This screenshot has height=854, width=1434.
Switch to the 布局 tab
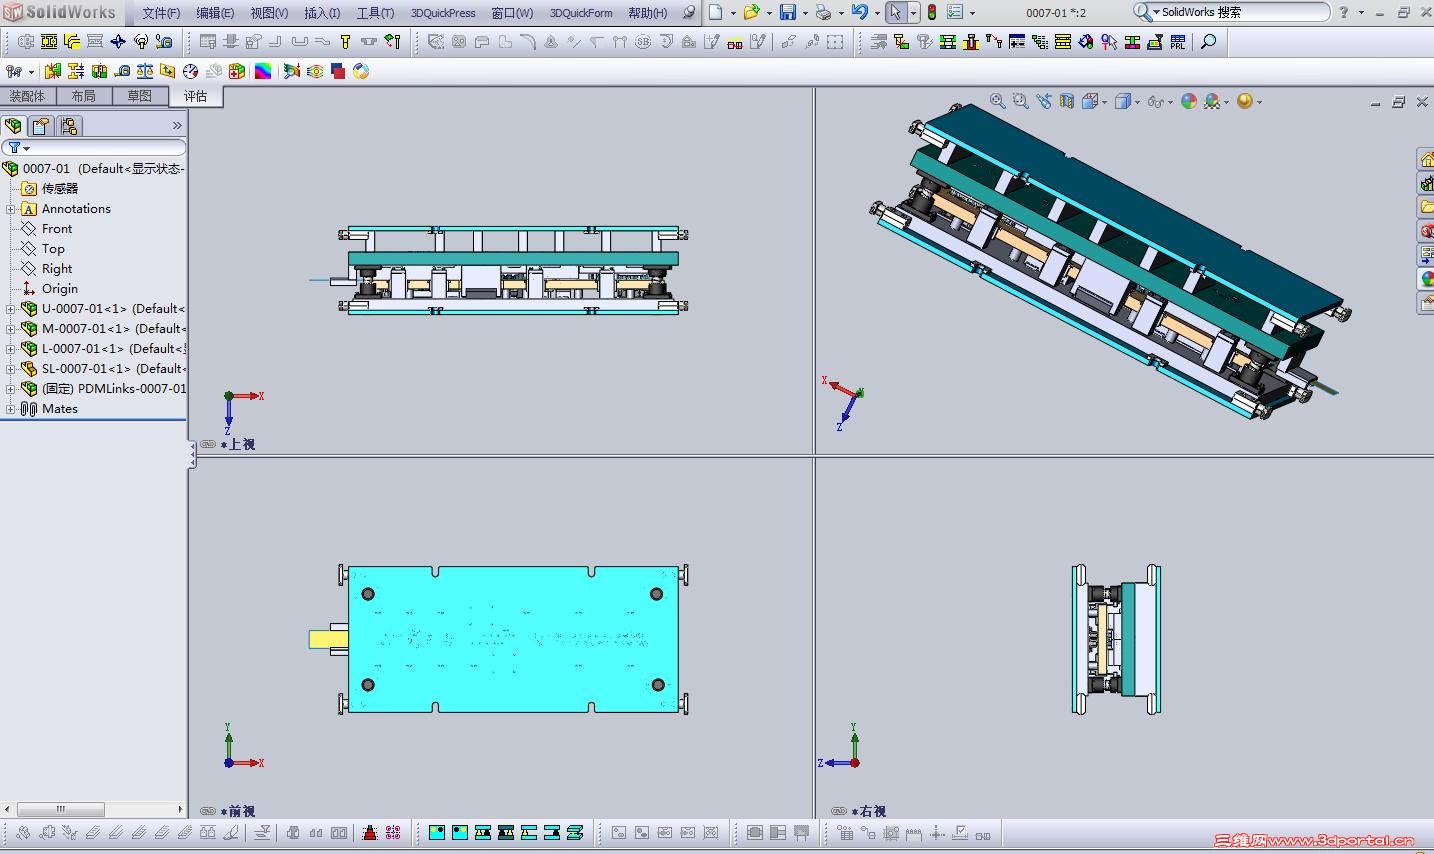pos(84,96)
